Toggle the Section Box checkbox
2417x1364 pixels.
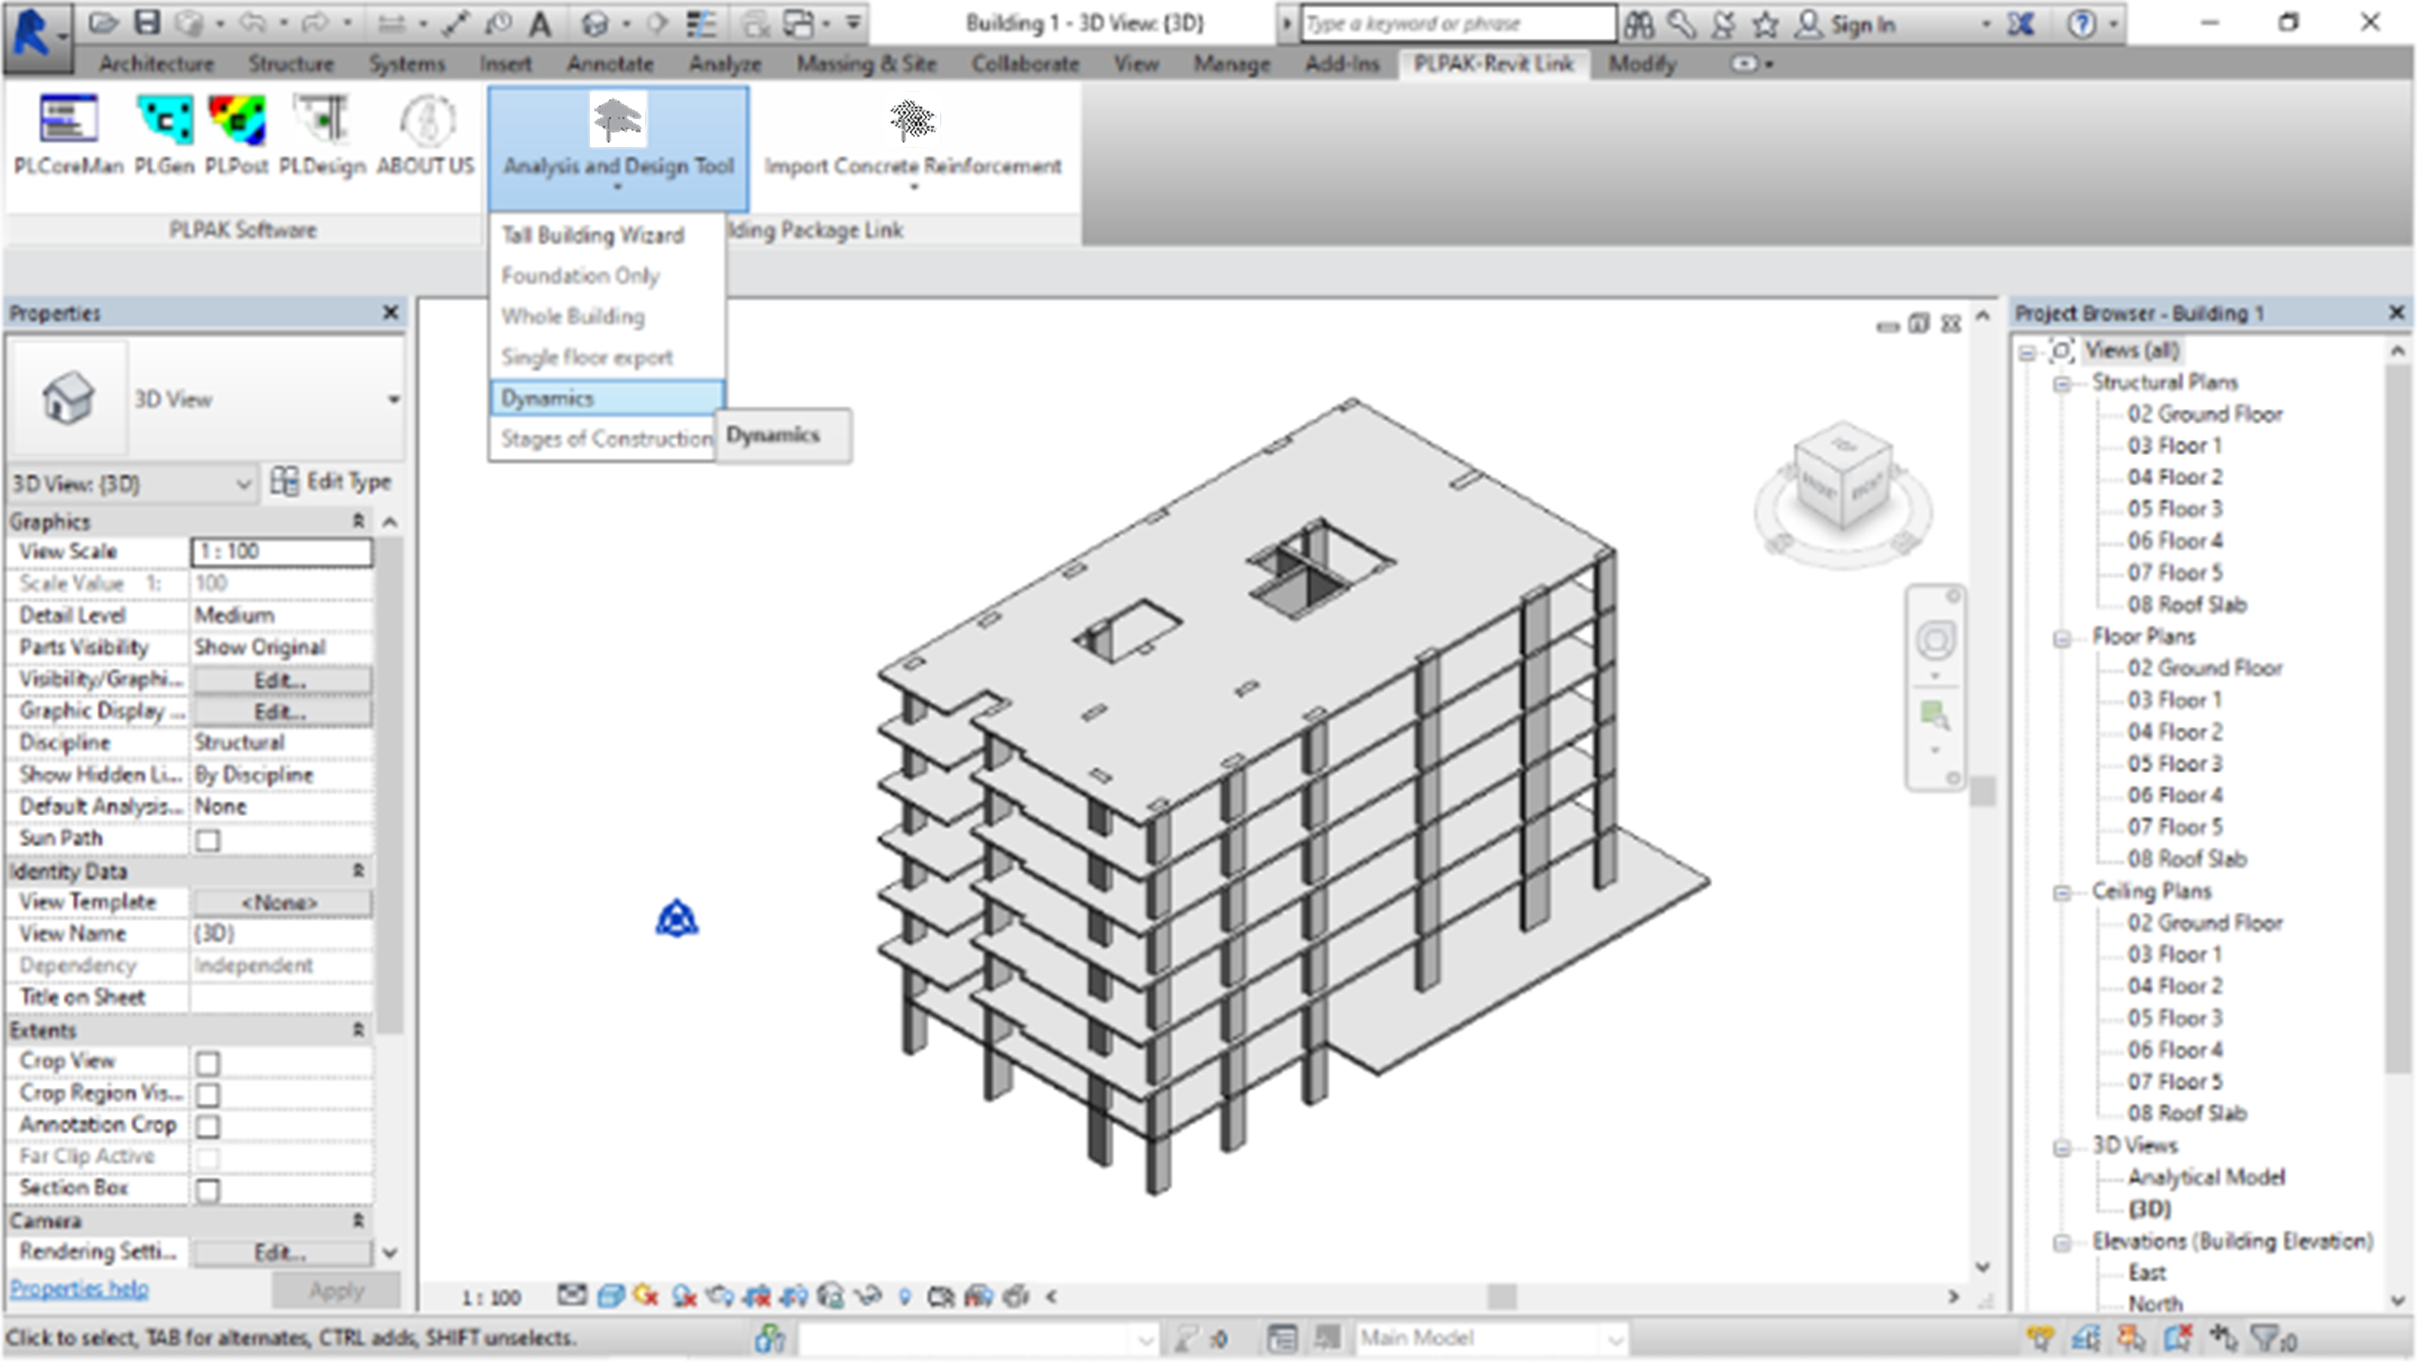208,1190
